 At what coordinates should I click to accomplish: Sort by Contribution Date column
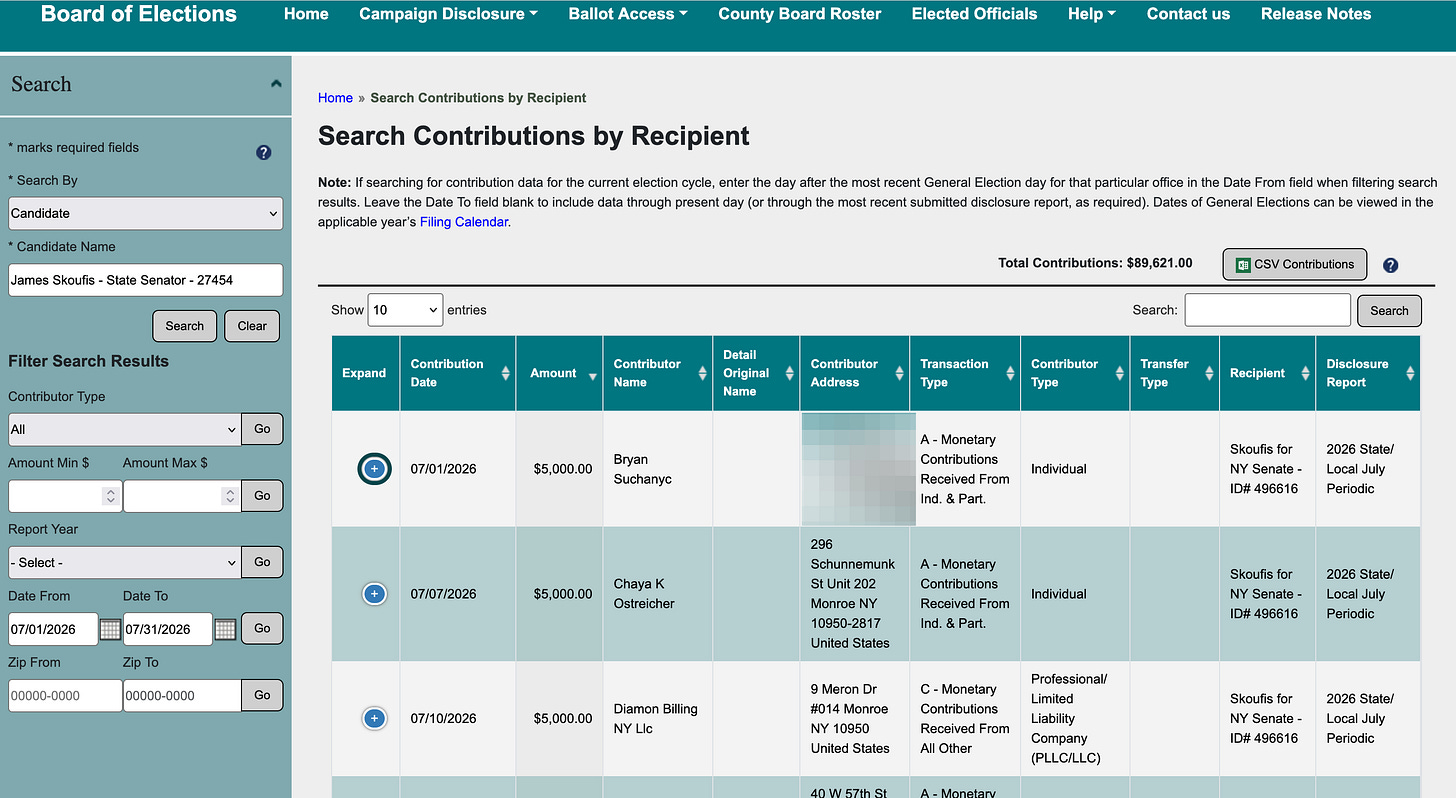tap(458, 373)
